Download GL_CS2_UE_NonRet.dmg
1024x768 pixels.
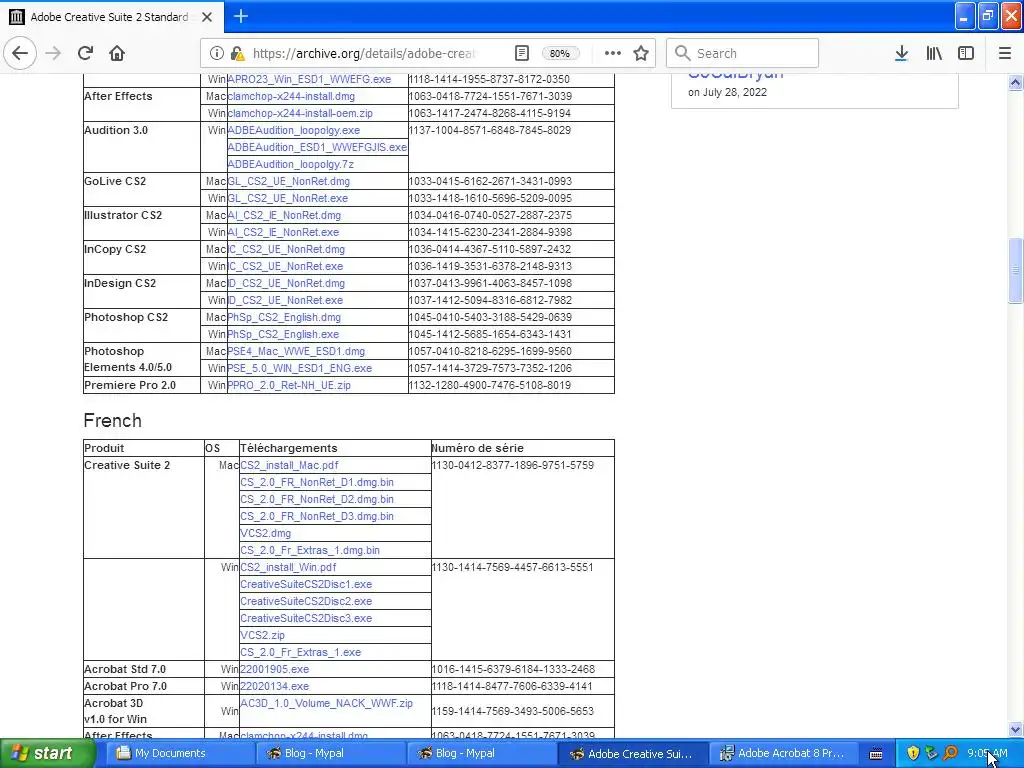click(x=288, y=181)
